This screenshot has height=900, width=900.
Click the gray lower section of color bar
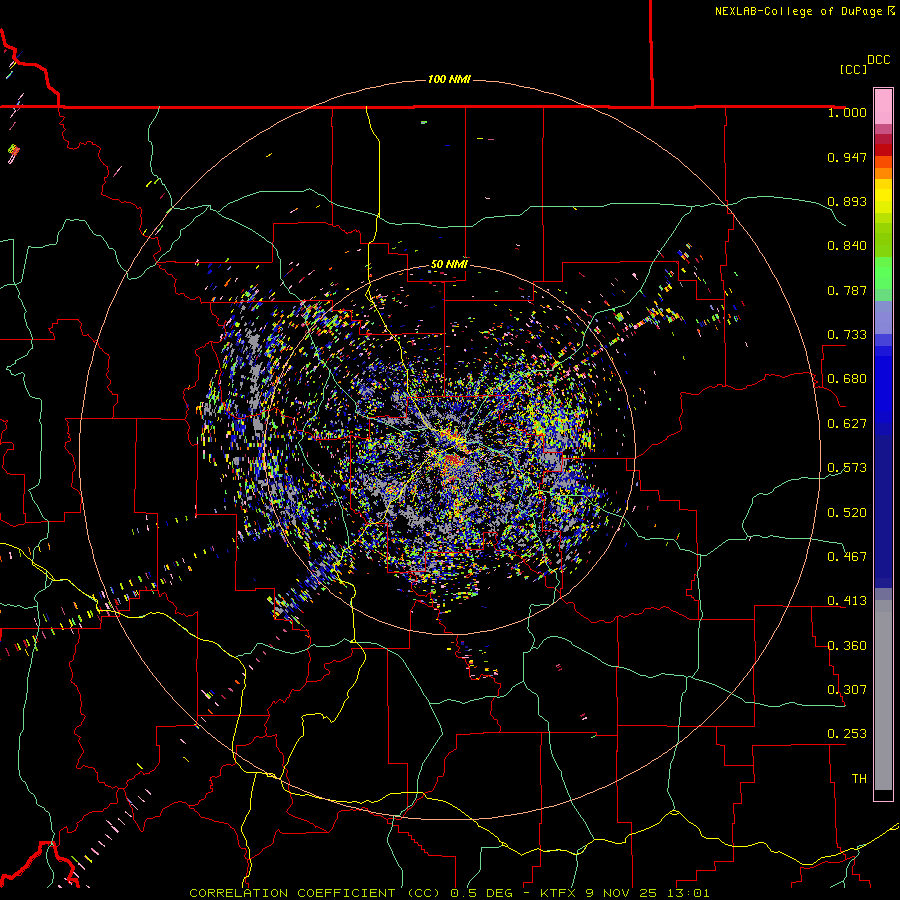(x=883, y=695)
